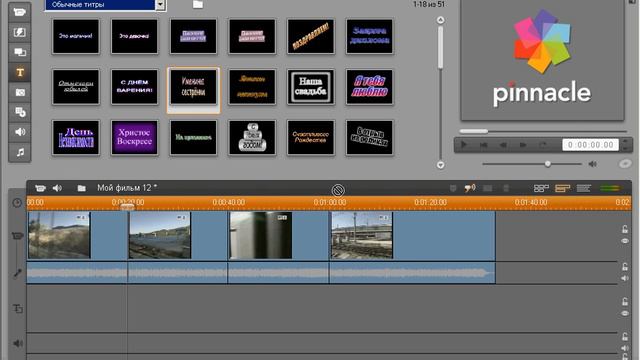Select the 'Наша свадьба' title thumbnail
The width and height of the screenshot is (640, 360).
[311, 87]
